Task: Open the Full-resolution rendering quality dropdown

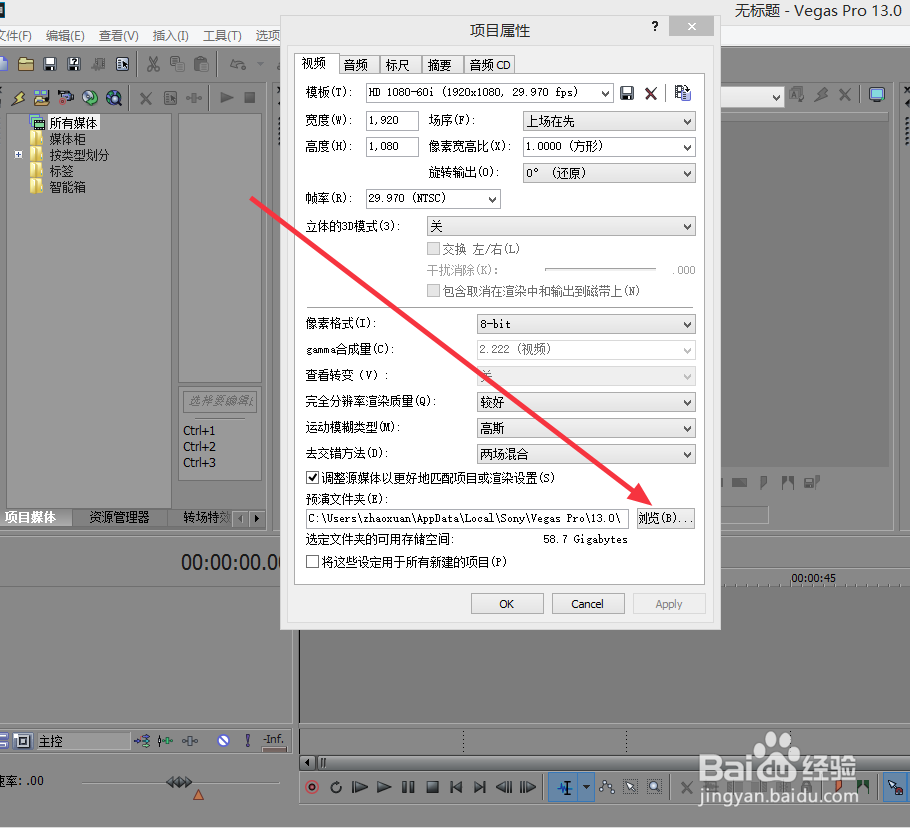Action: [x=586, y=402]
